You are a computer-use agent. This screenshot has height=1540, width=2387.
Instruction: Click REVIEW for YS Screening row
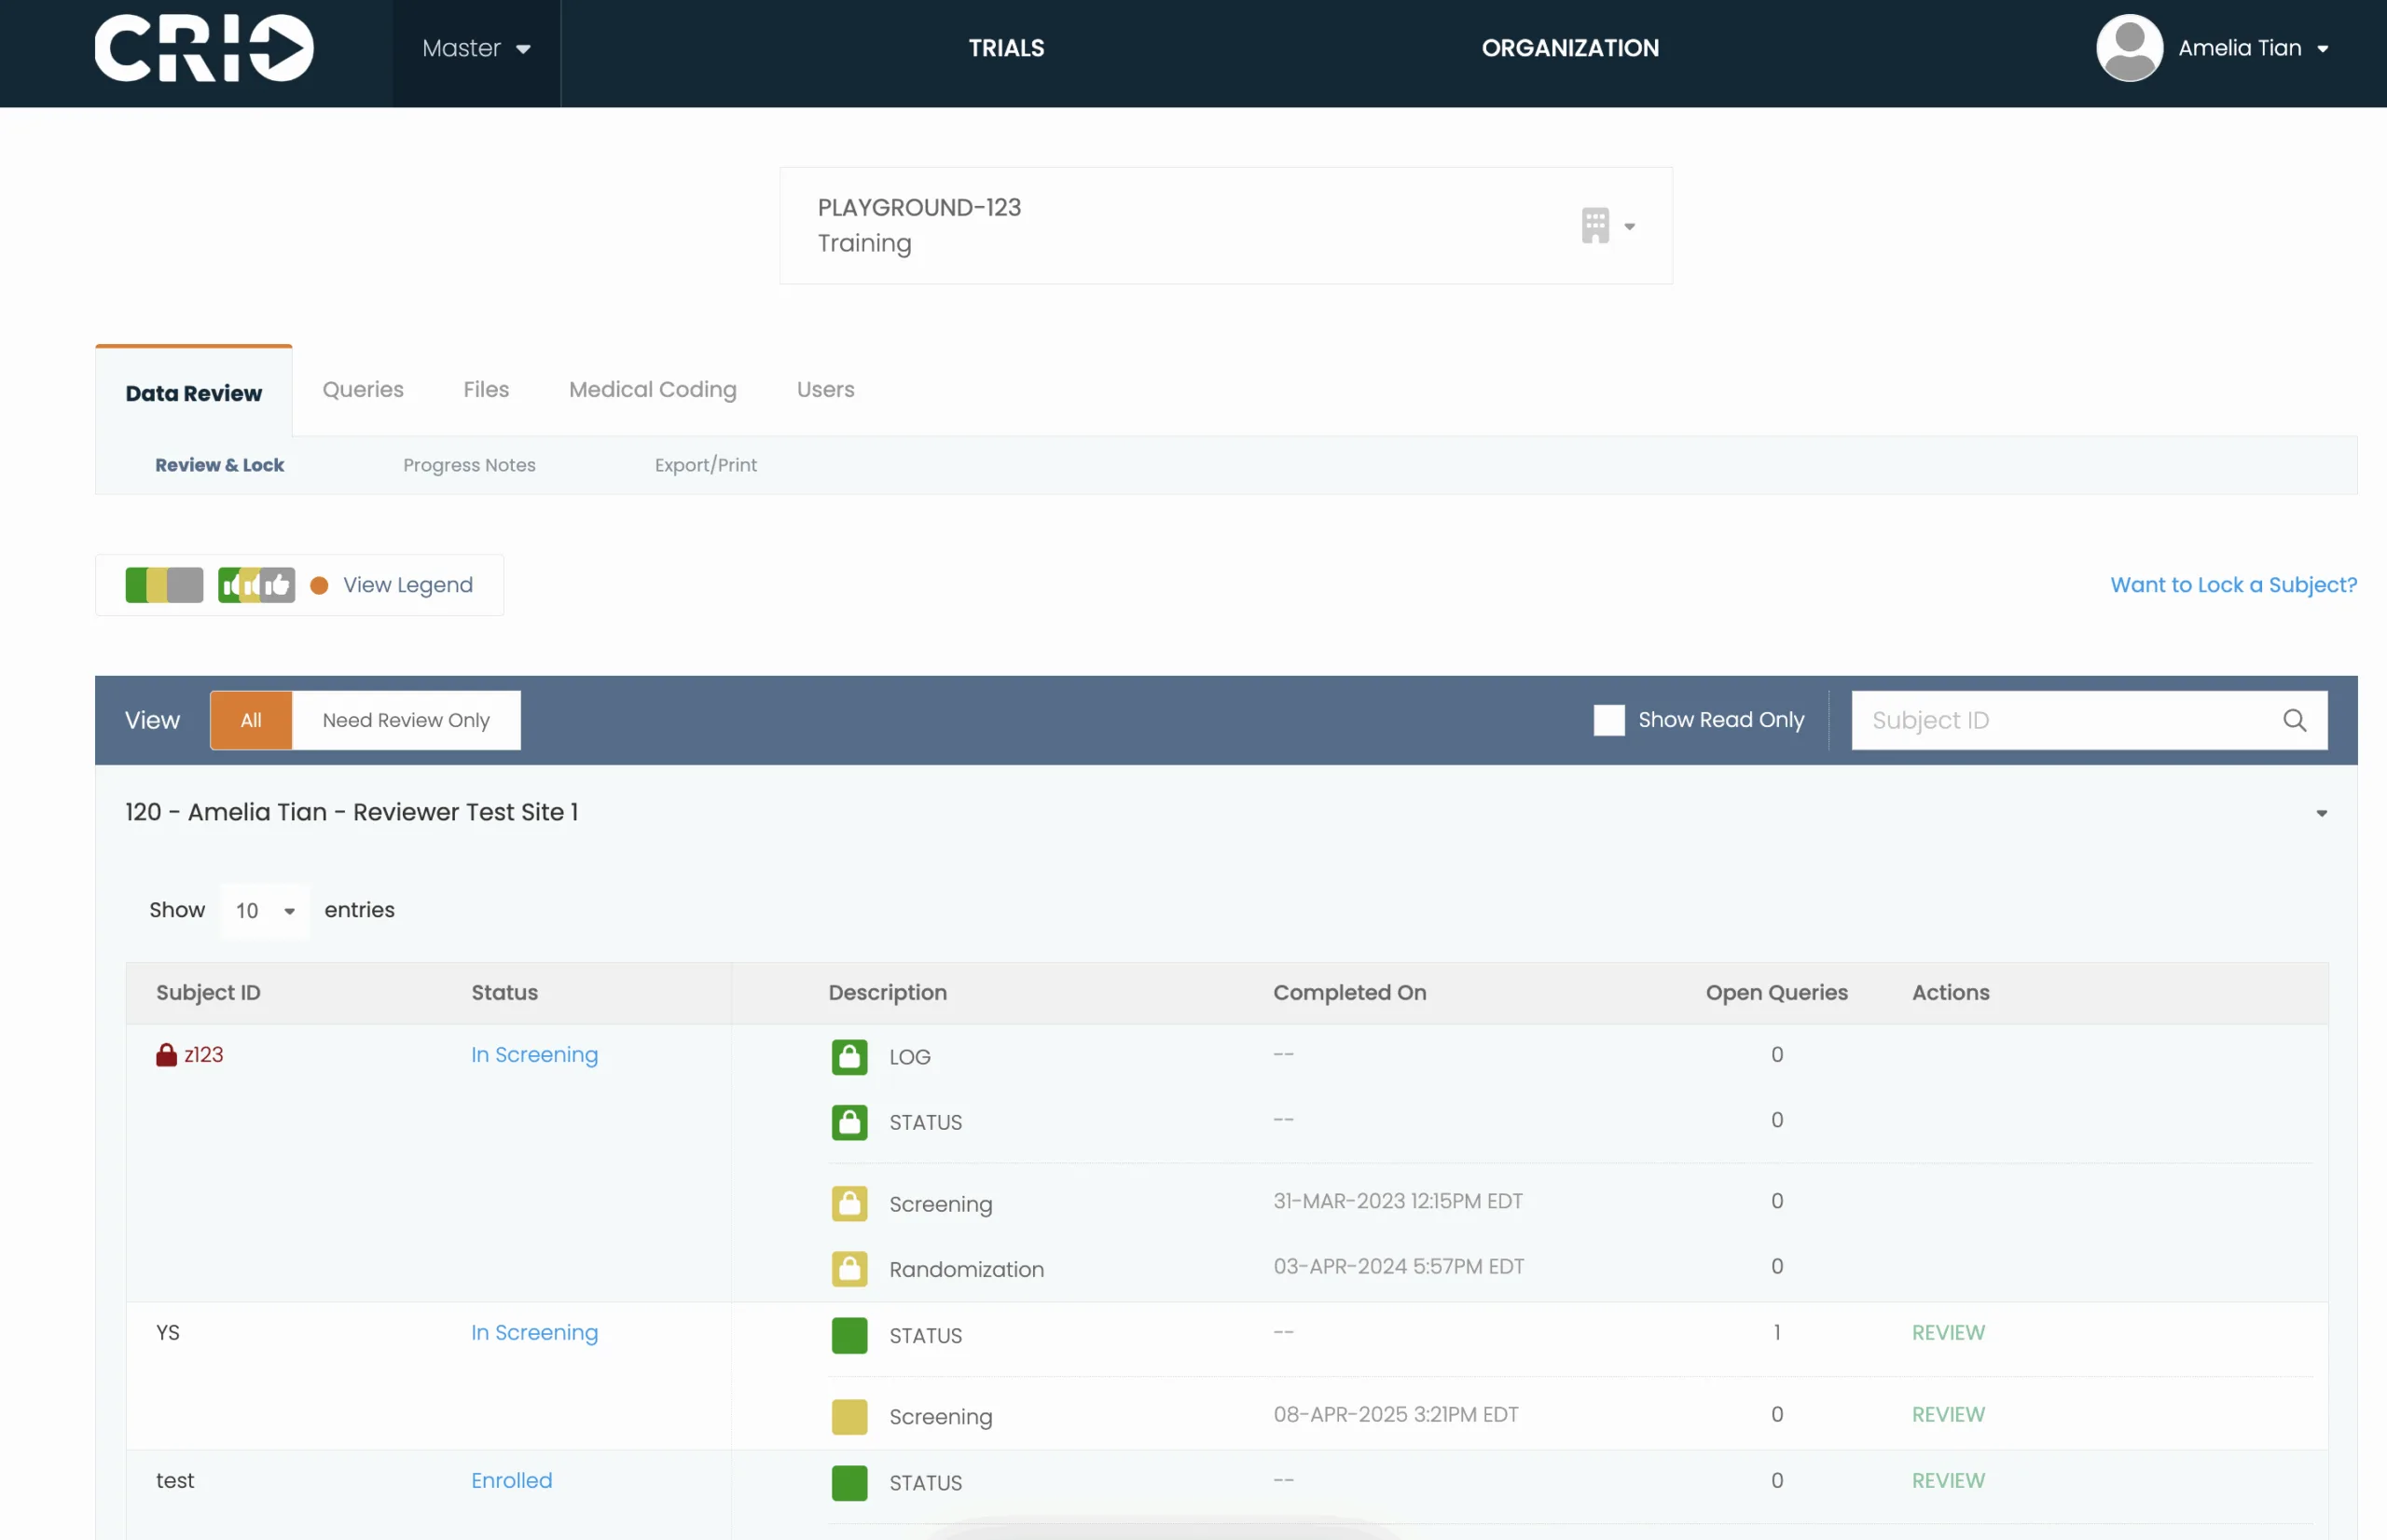point(1948,1415)
